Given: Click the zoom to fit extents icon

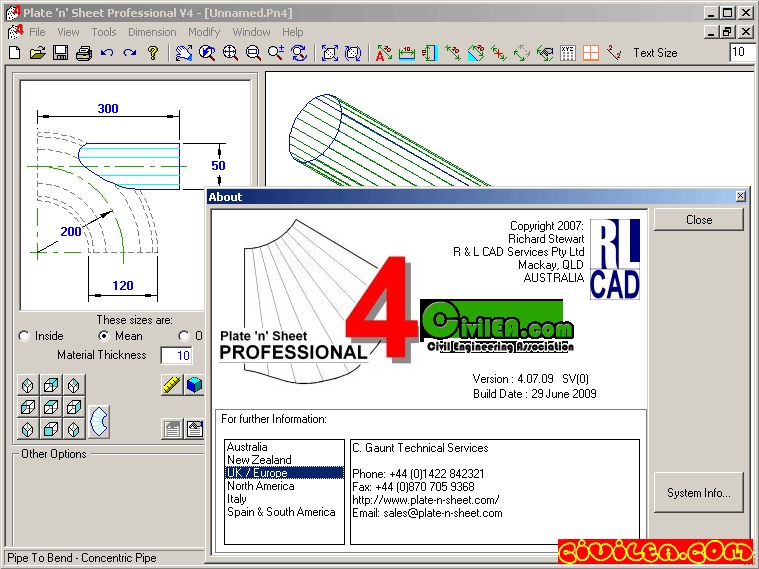Looking at the screenshot, I should tap(330, 52).
